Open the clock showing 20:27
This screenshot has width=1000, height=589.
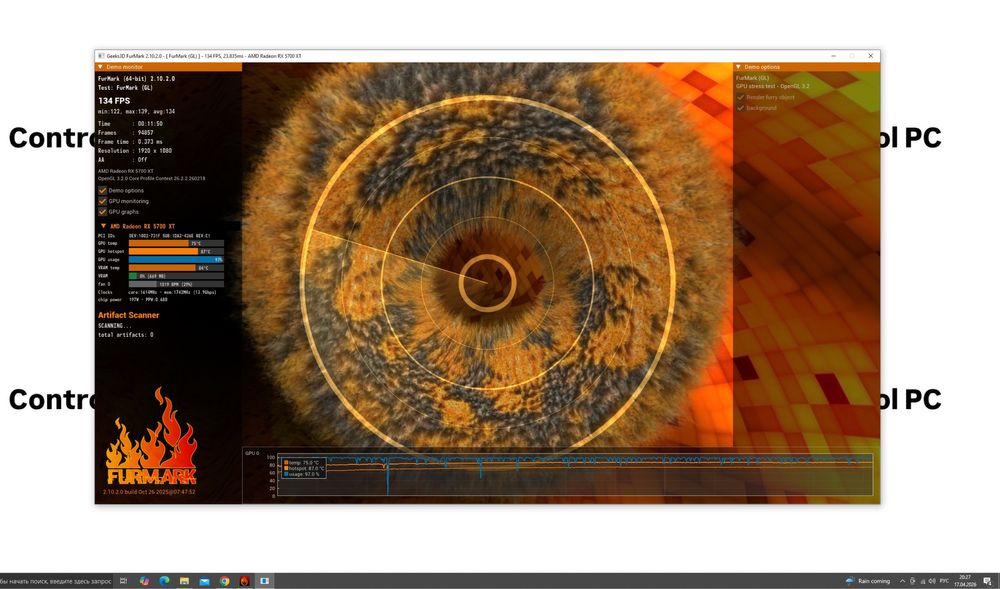pos(964,581)
